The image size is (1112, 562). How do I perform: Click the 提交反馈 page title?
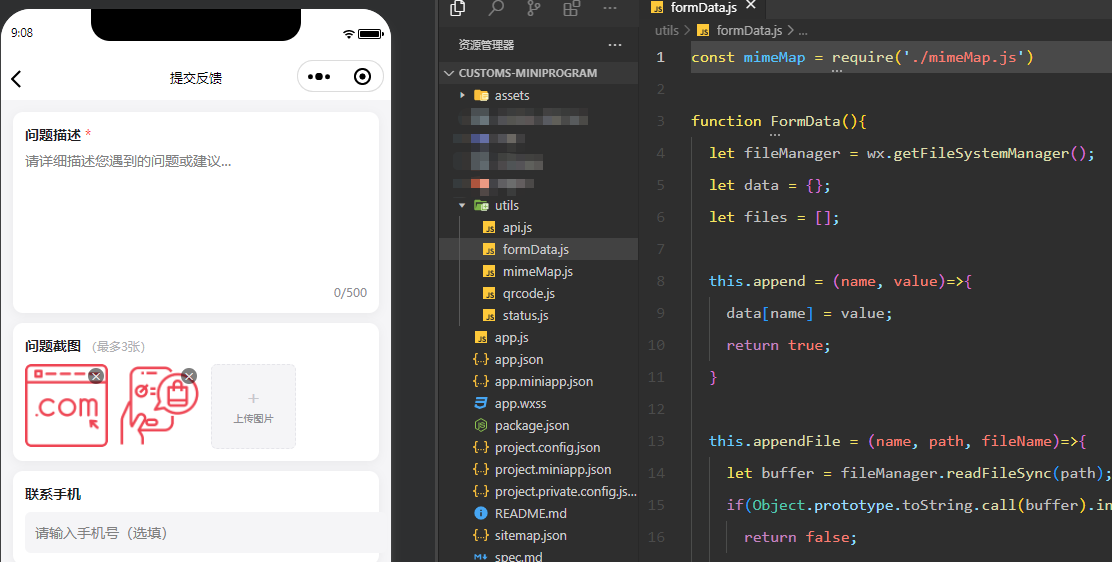[x=196, y=78]
